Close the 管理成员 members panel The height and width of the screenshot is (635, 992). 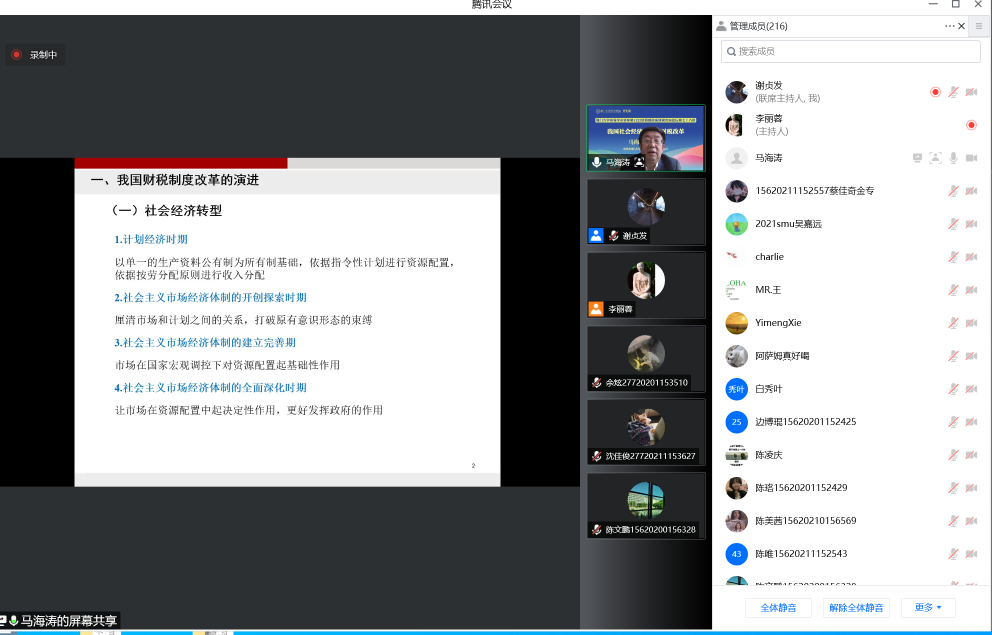962,26
